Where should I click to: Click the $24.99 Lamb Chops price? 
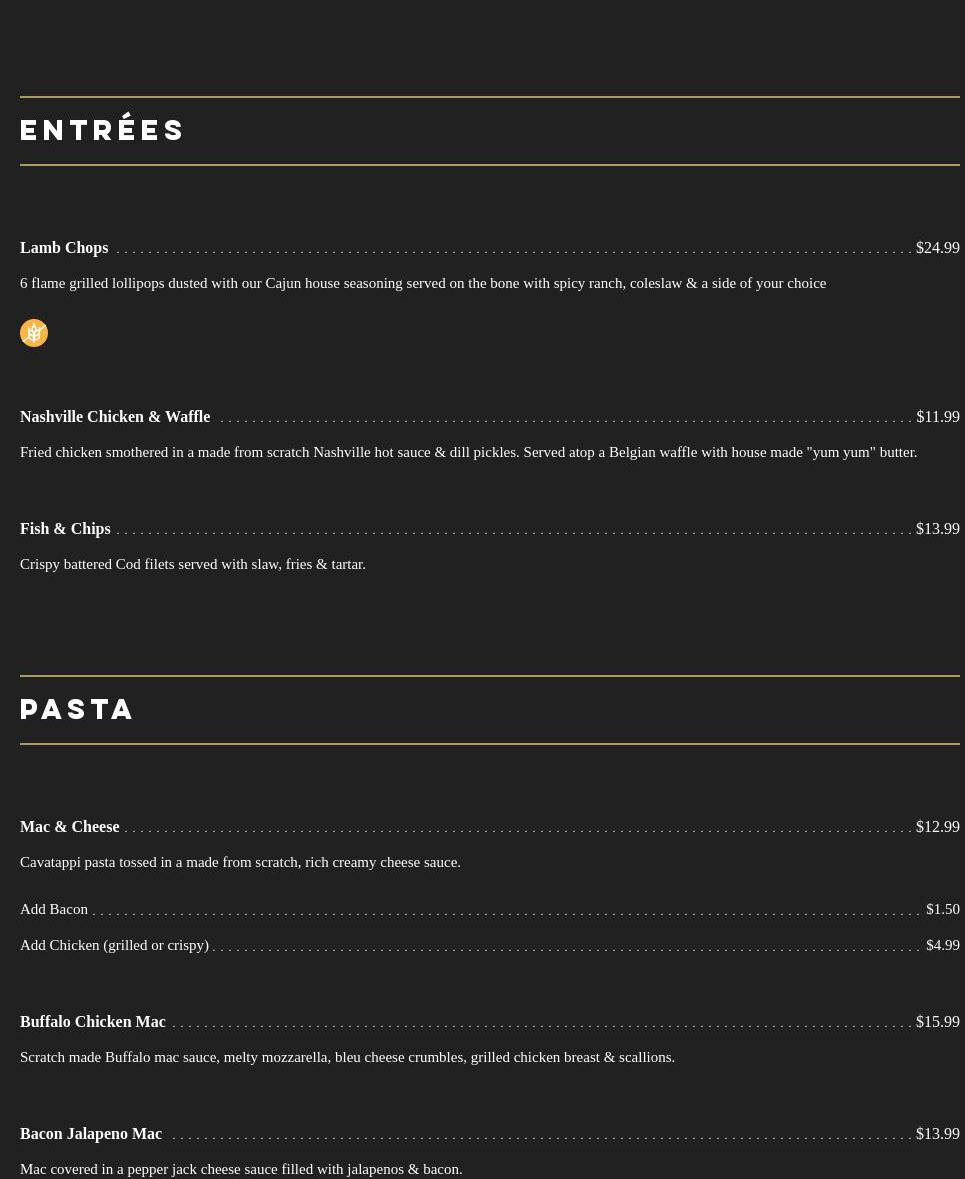(x=937, y=248)
